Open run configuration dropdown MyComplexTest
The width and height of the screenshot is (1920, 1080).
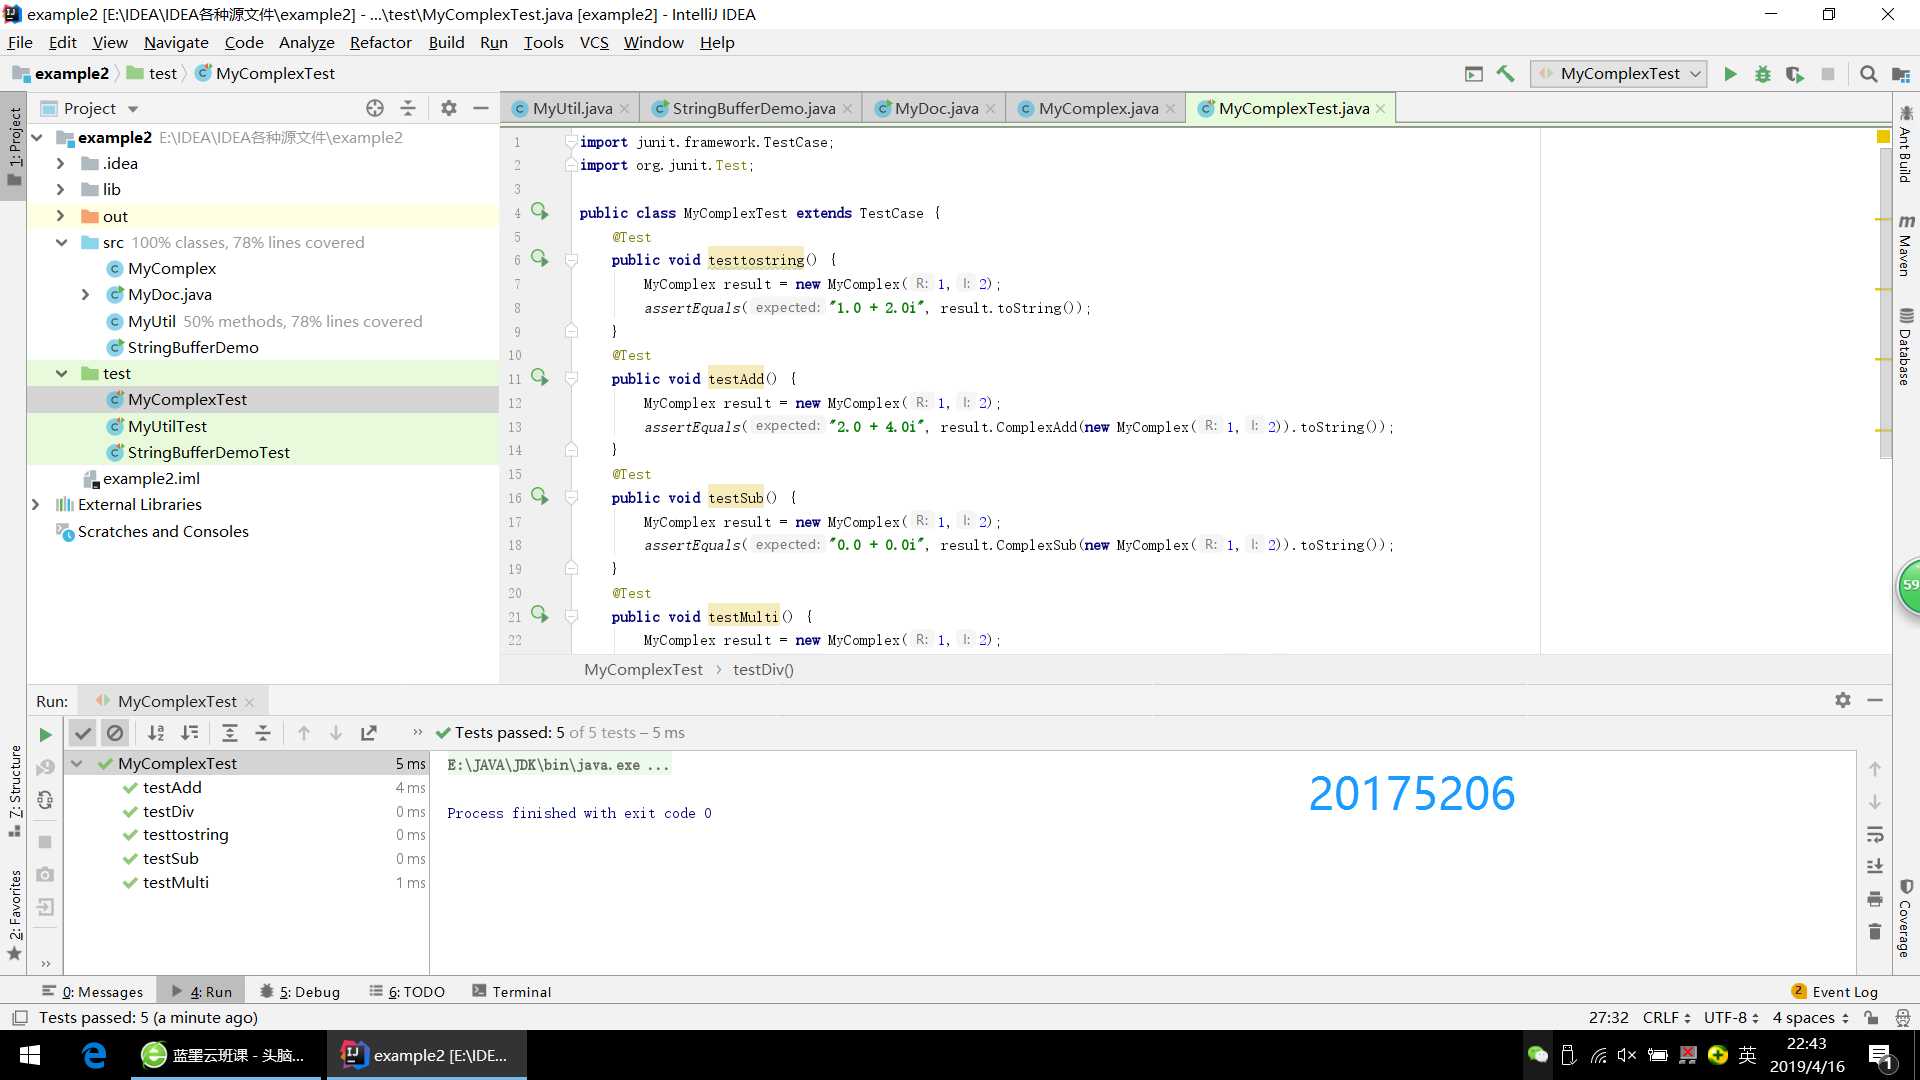click(1618, 74)
